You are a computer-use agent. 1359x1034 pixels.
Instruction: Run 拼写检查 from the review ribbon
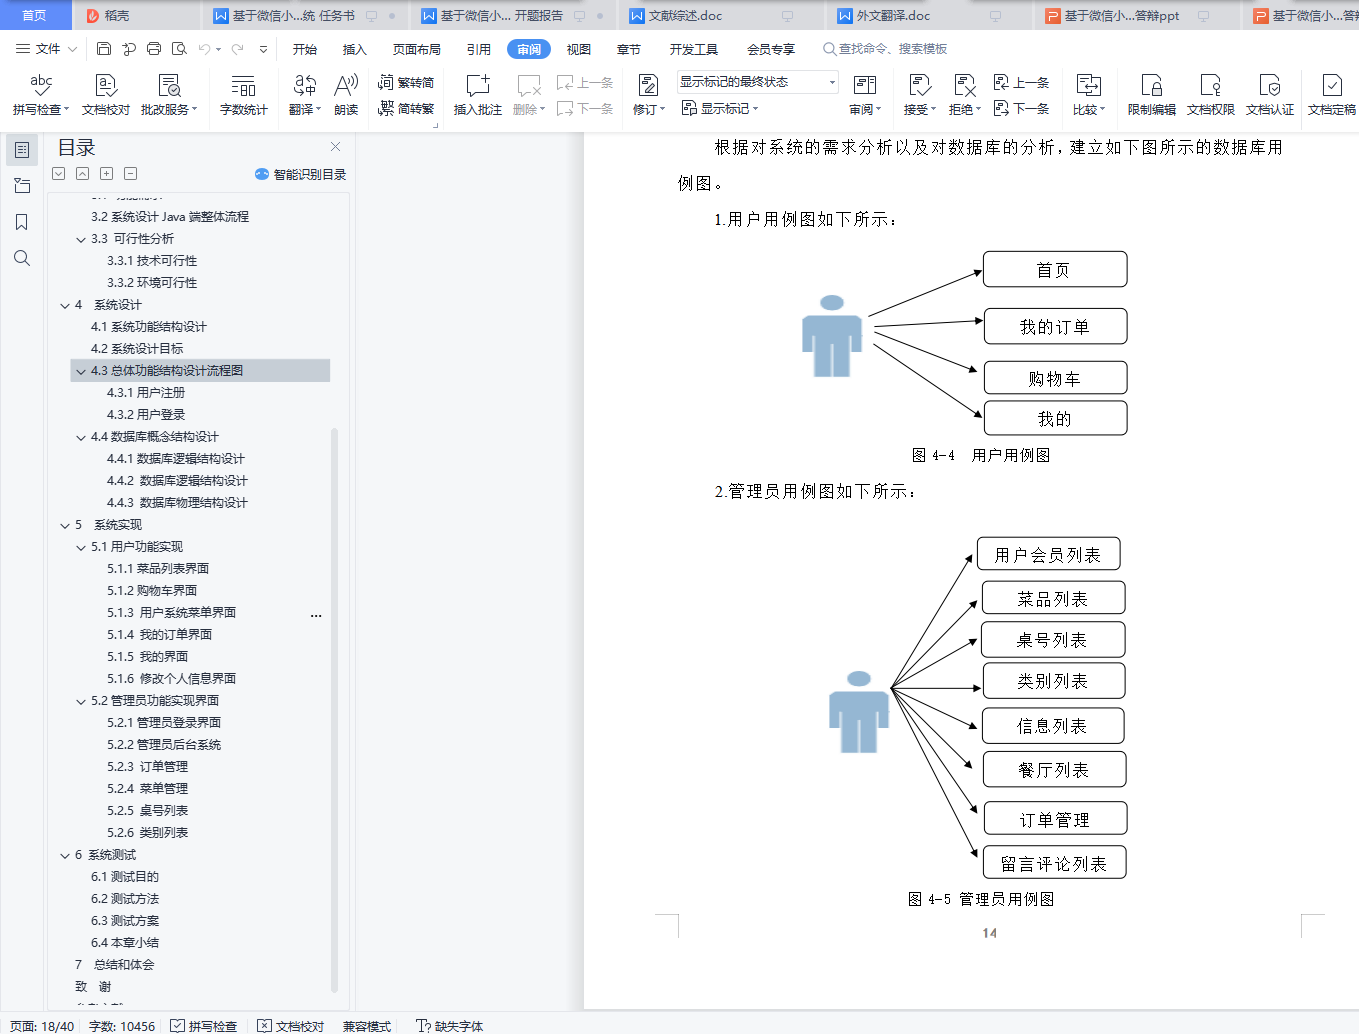(x=41, y=95)
